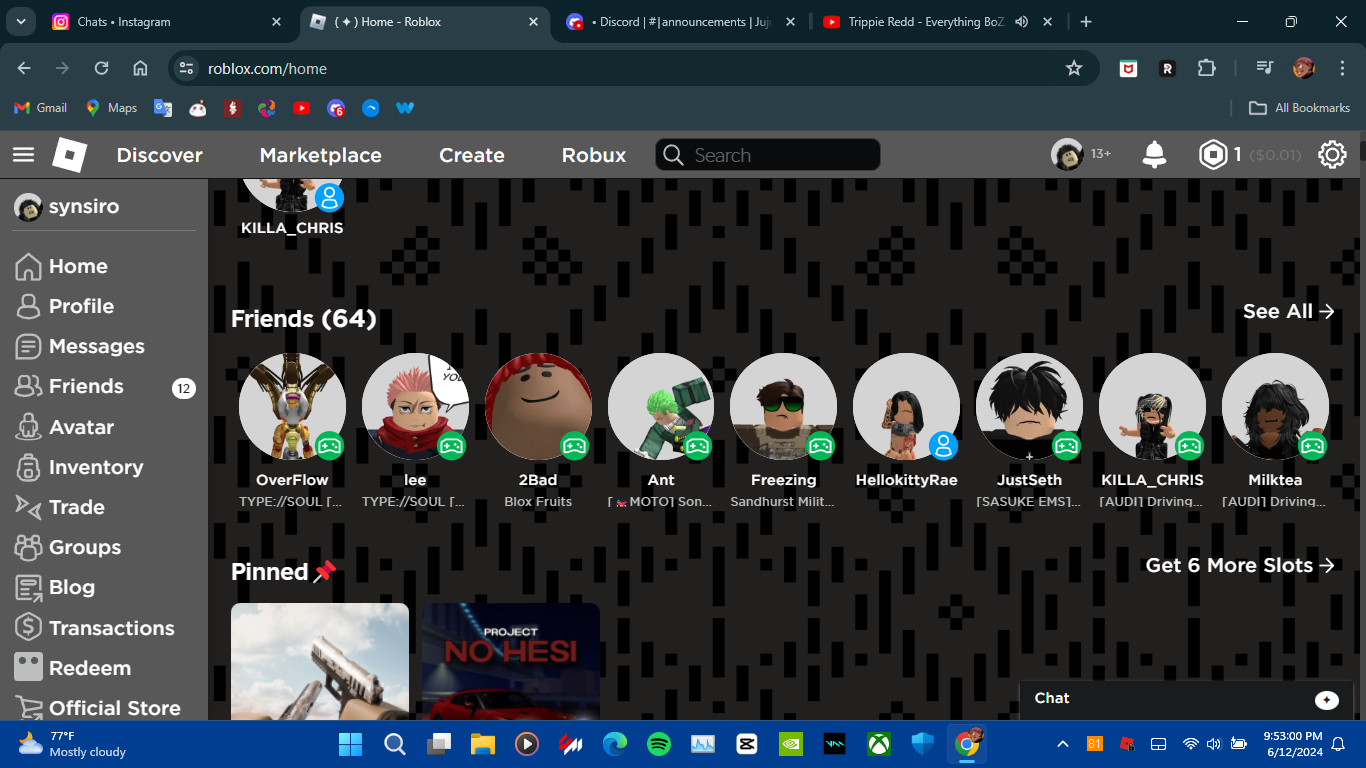Switch to the Trippie Redd YouTube tab
The height and width of the screenshot is (768, 1366).
point(938,21)
